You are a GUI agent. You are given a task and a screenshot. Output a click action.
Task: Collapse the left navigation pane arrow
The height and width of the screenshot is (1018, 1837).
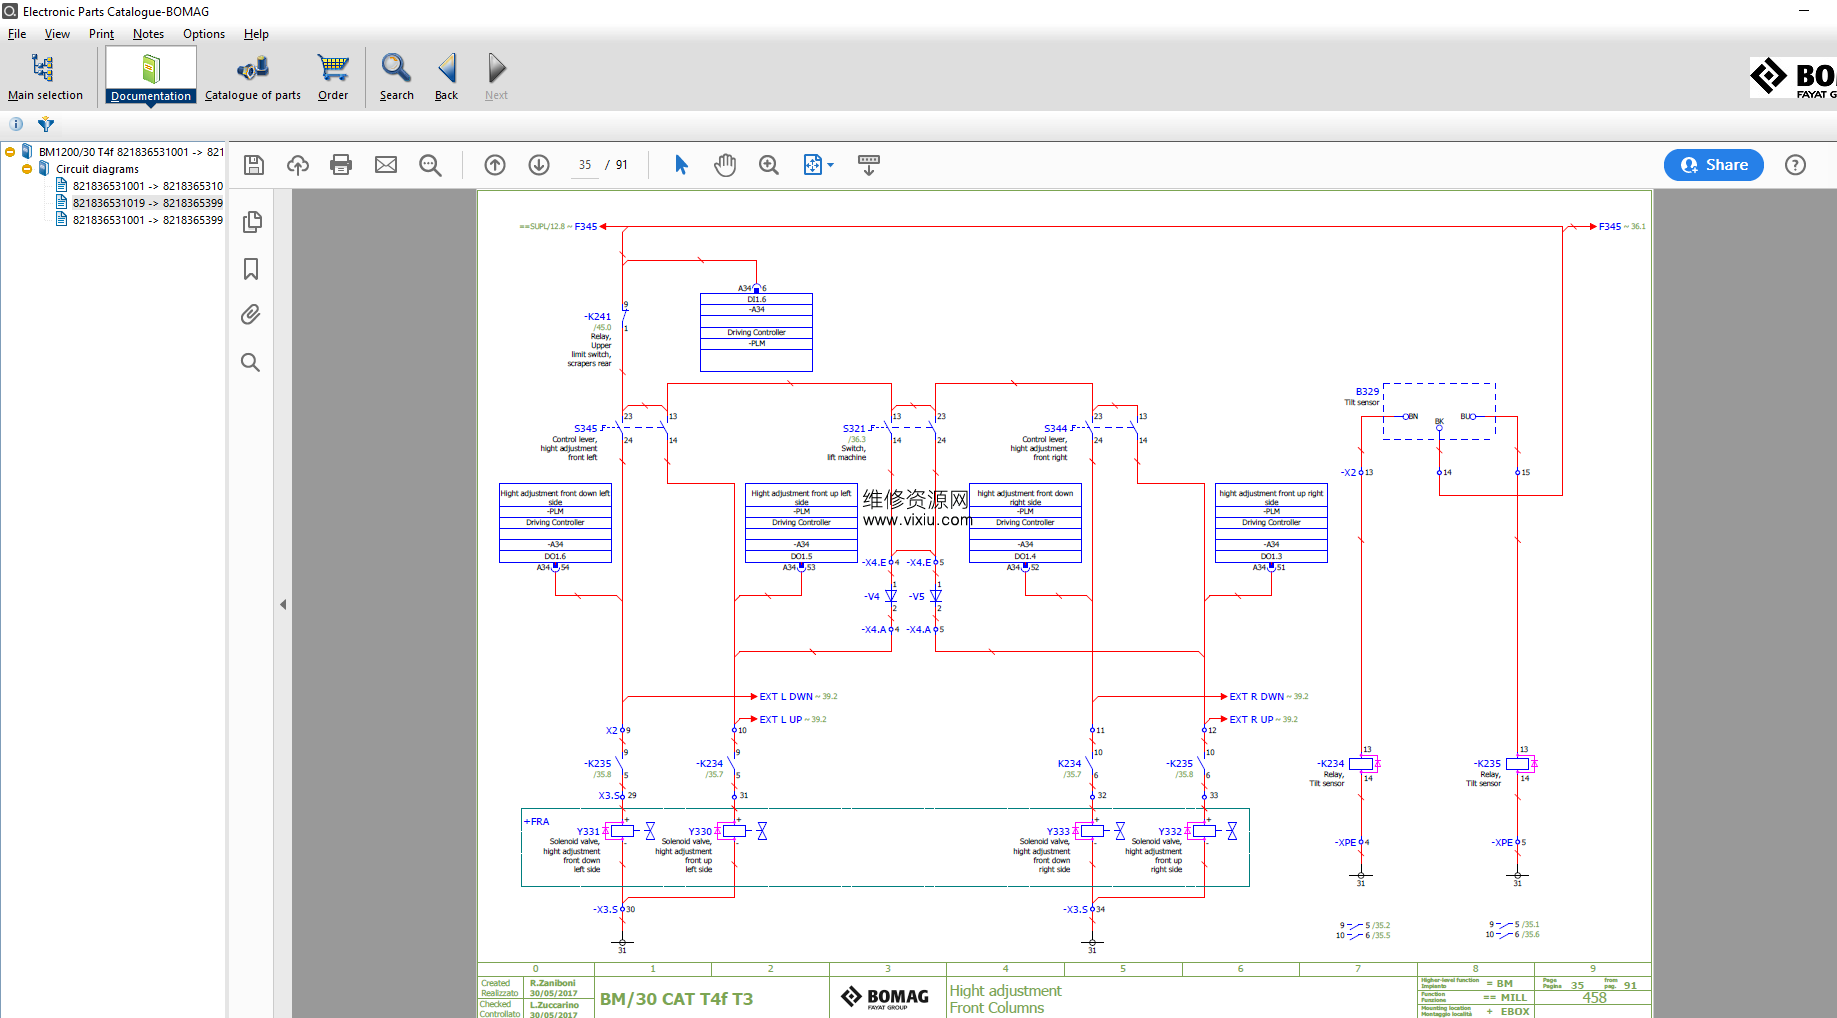click(x=283, y=604)
